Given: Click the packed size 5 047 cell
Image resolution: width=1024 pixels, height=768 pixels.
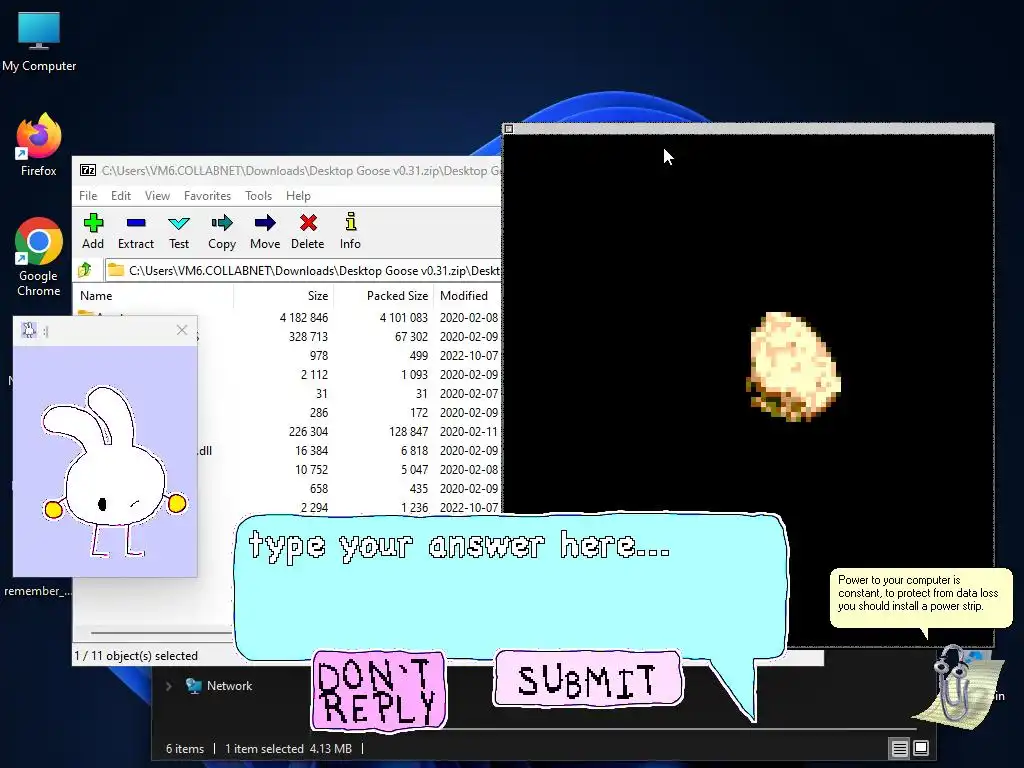Looking at the screenshot, I should [414, 470].
